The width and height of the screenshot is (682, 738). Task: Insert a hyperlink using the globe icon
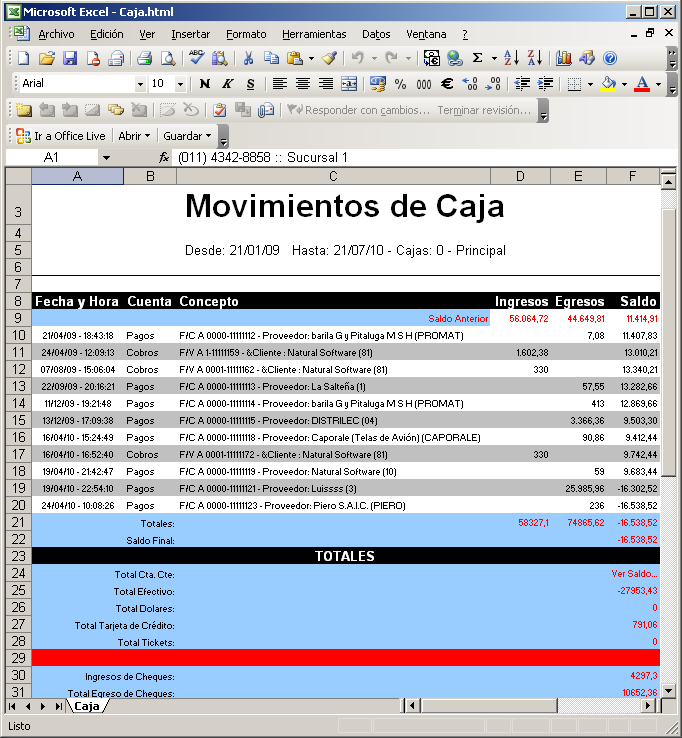coord(455,58)
